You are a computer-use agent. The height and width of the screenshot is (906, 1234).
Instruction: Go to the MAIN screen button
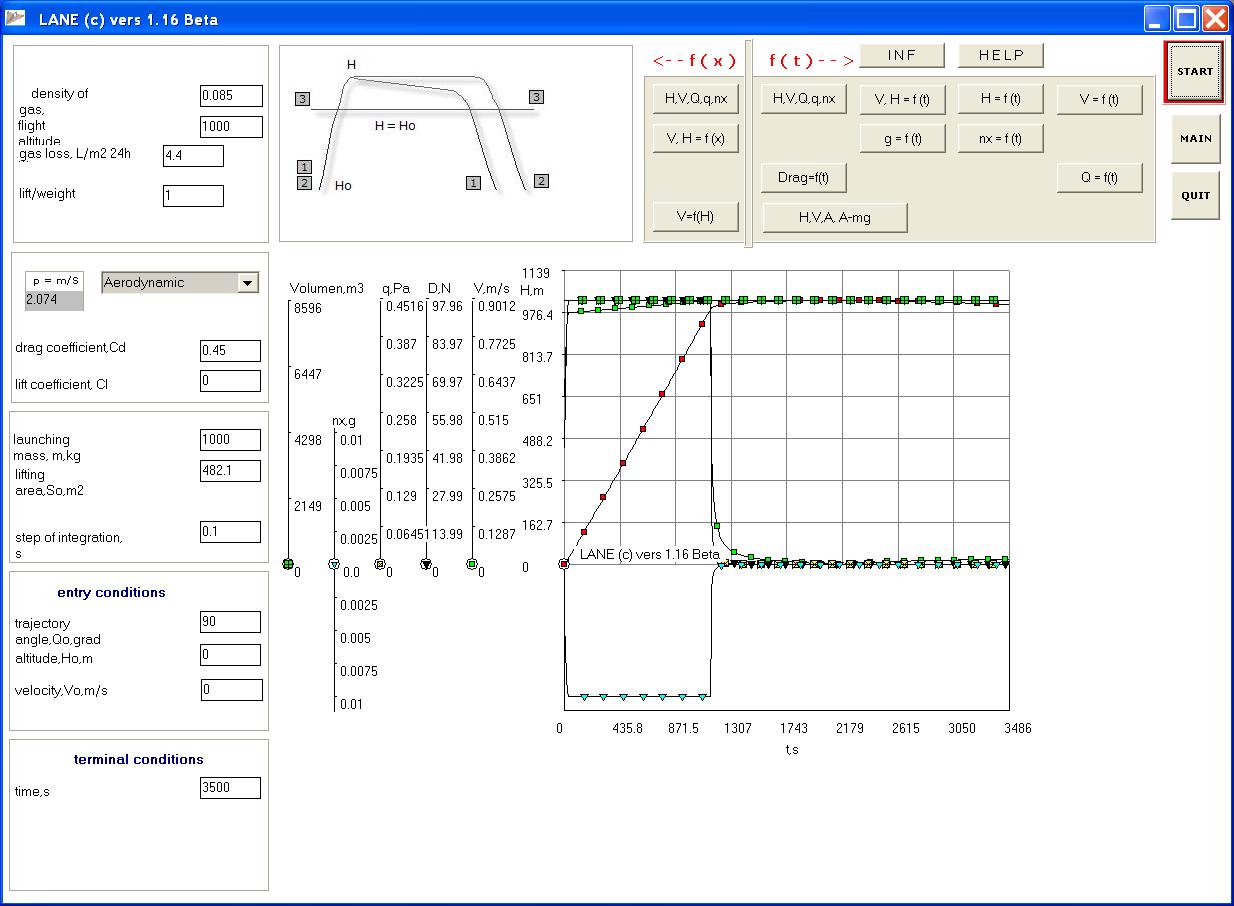1195,139
